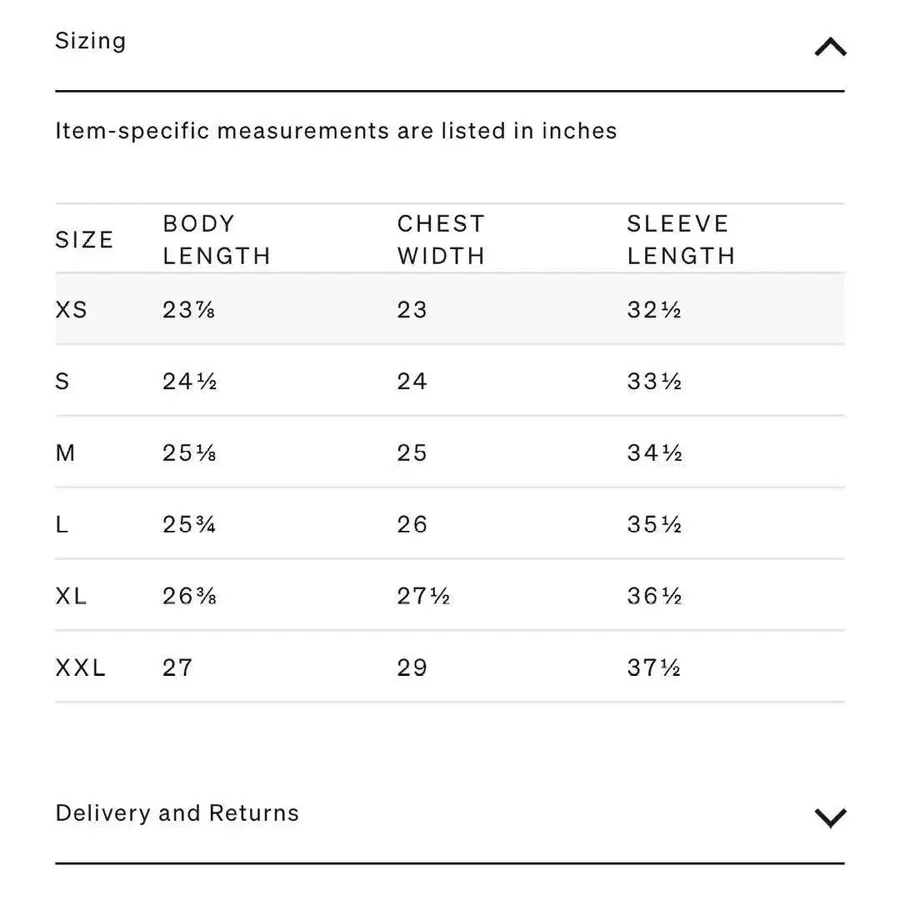The height and width of the screenshot is (900, 900).
Task: Click the XL chest width value 27½
Action: [423, 596]
